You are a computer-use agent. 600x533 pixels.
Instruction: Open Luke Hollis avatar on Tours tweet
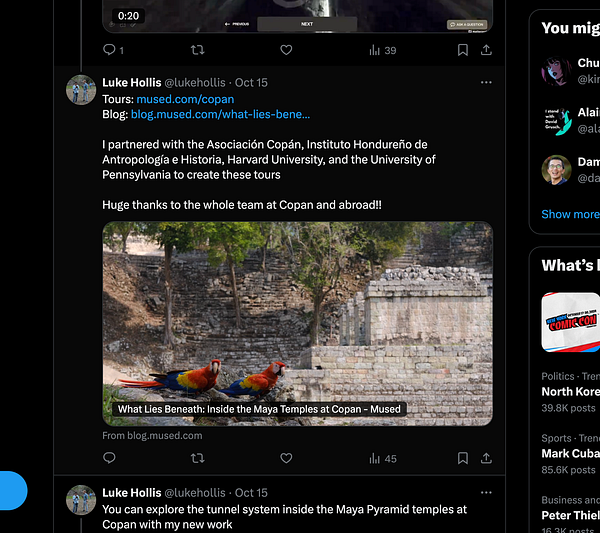pyautogui.click(x=81, y=90)
